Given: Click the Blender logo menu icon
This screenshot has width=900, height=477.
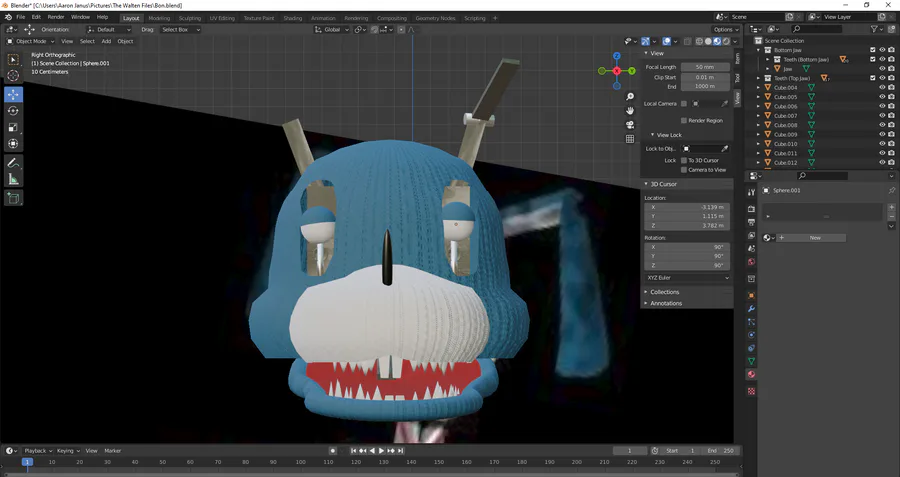Looking at the screenshot, I should (x=7, y=17).
